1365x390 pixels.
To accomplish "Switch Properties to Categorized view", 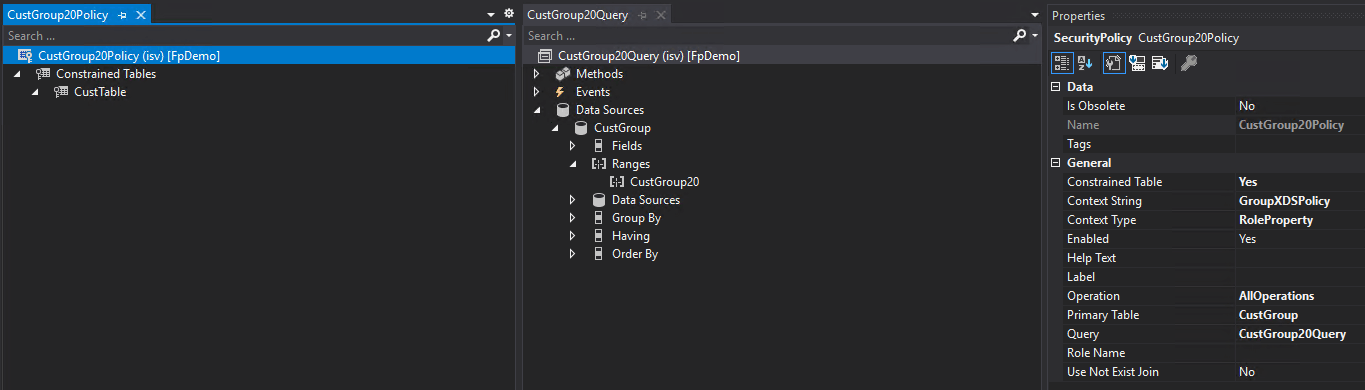I will coord(1062,63).
